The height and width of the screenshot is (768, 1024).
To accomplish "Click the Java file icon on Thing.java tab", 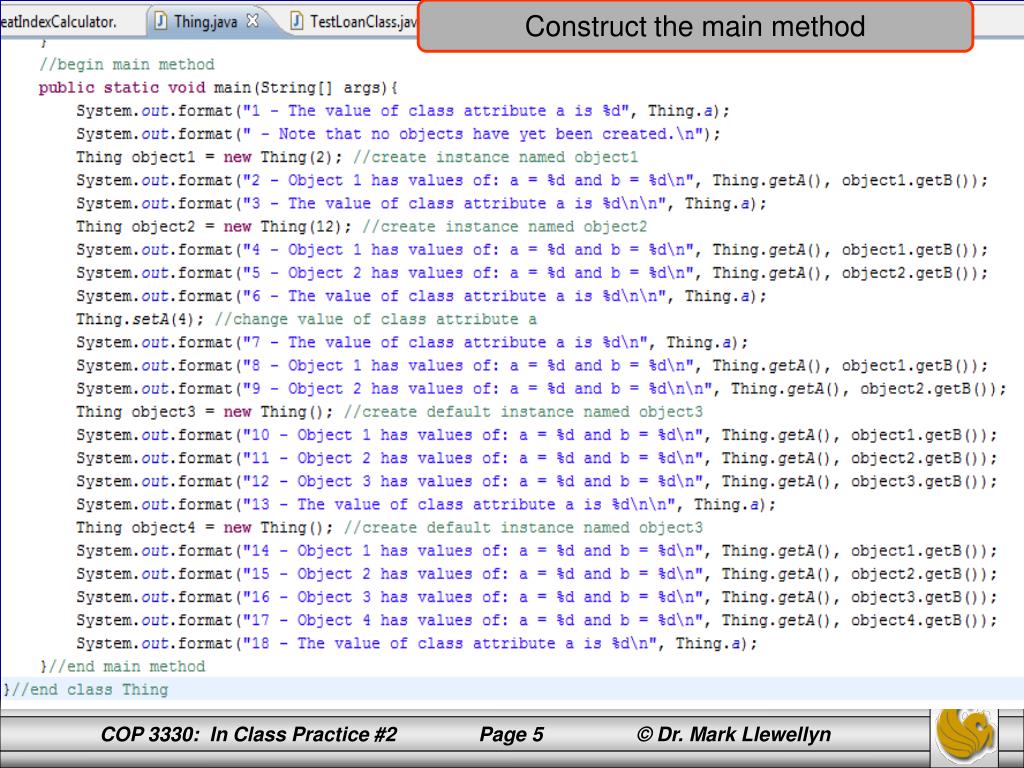I will (x=160, y=22).
